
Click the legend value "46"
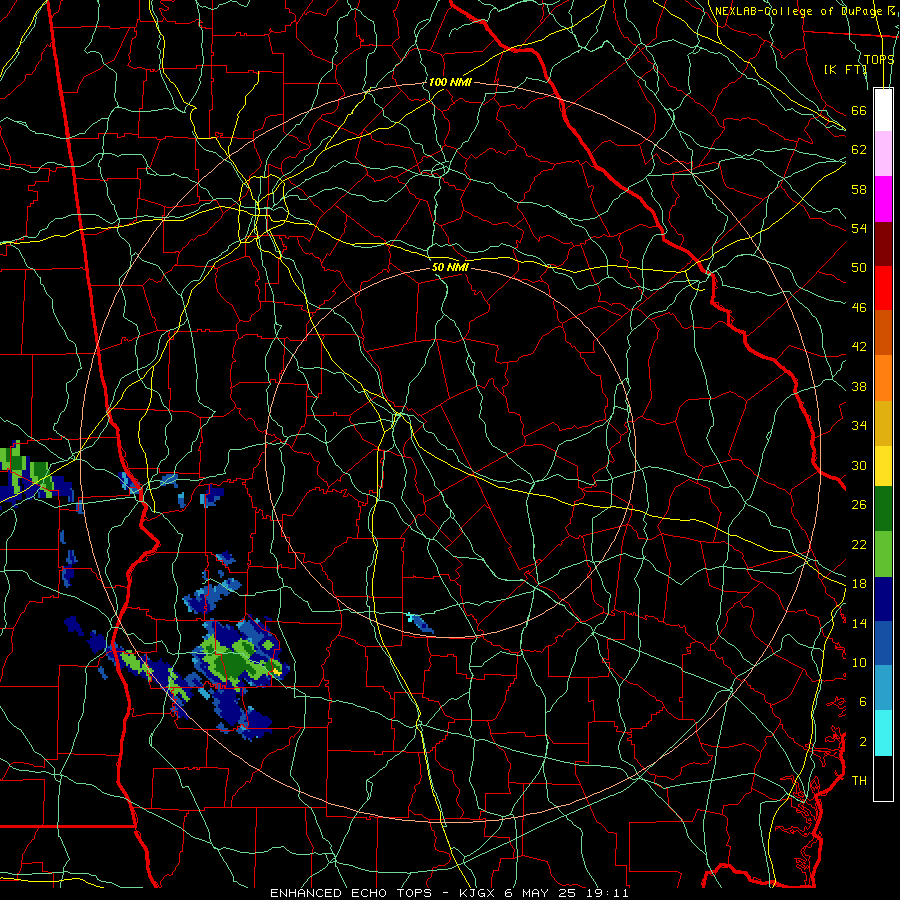click(859, 308)
